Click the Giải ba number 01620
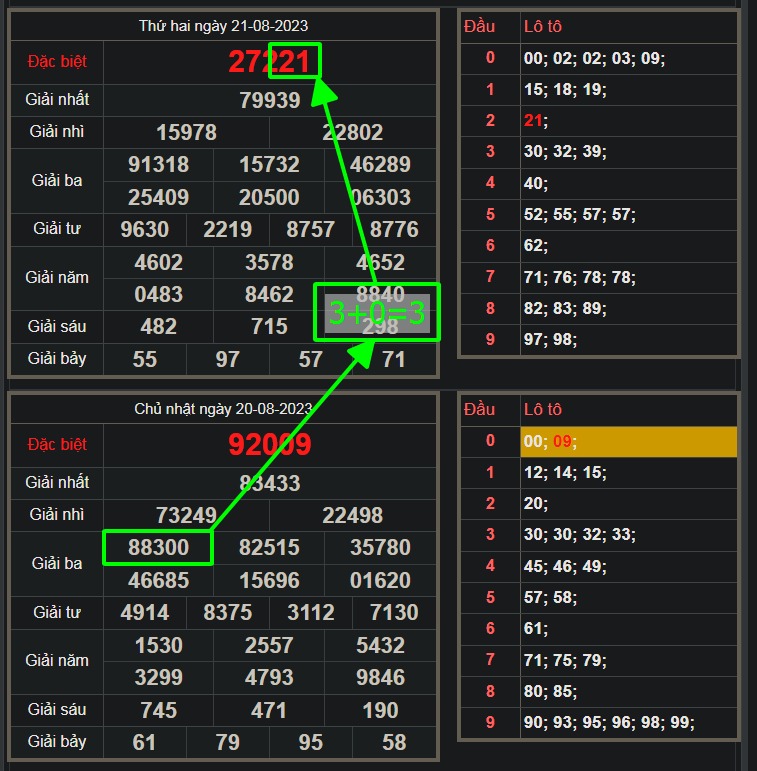This screenshot has height=771, width=757. click(x=381, y=580)
